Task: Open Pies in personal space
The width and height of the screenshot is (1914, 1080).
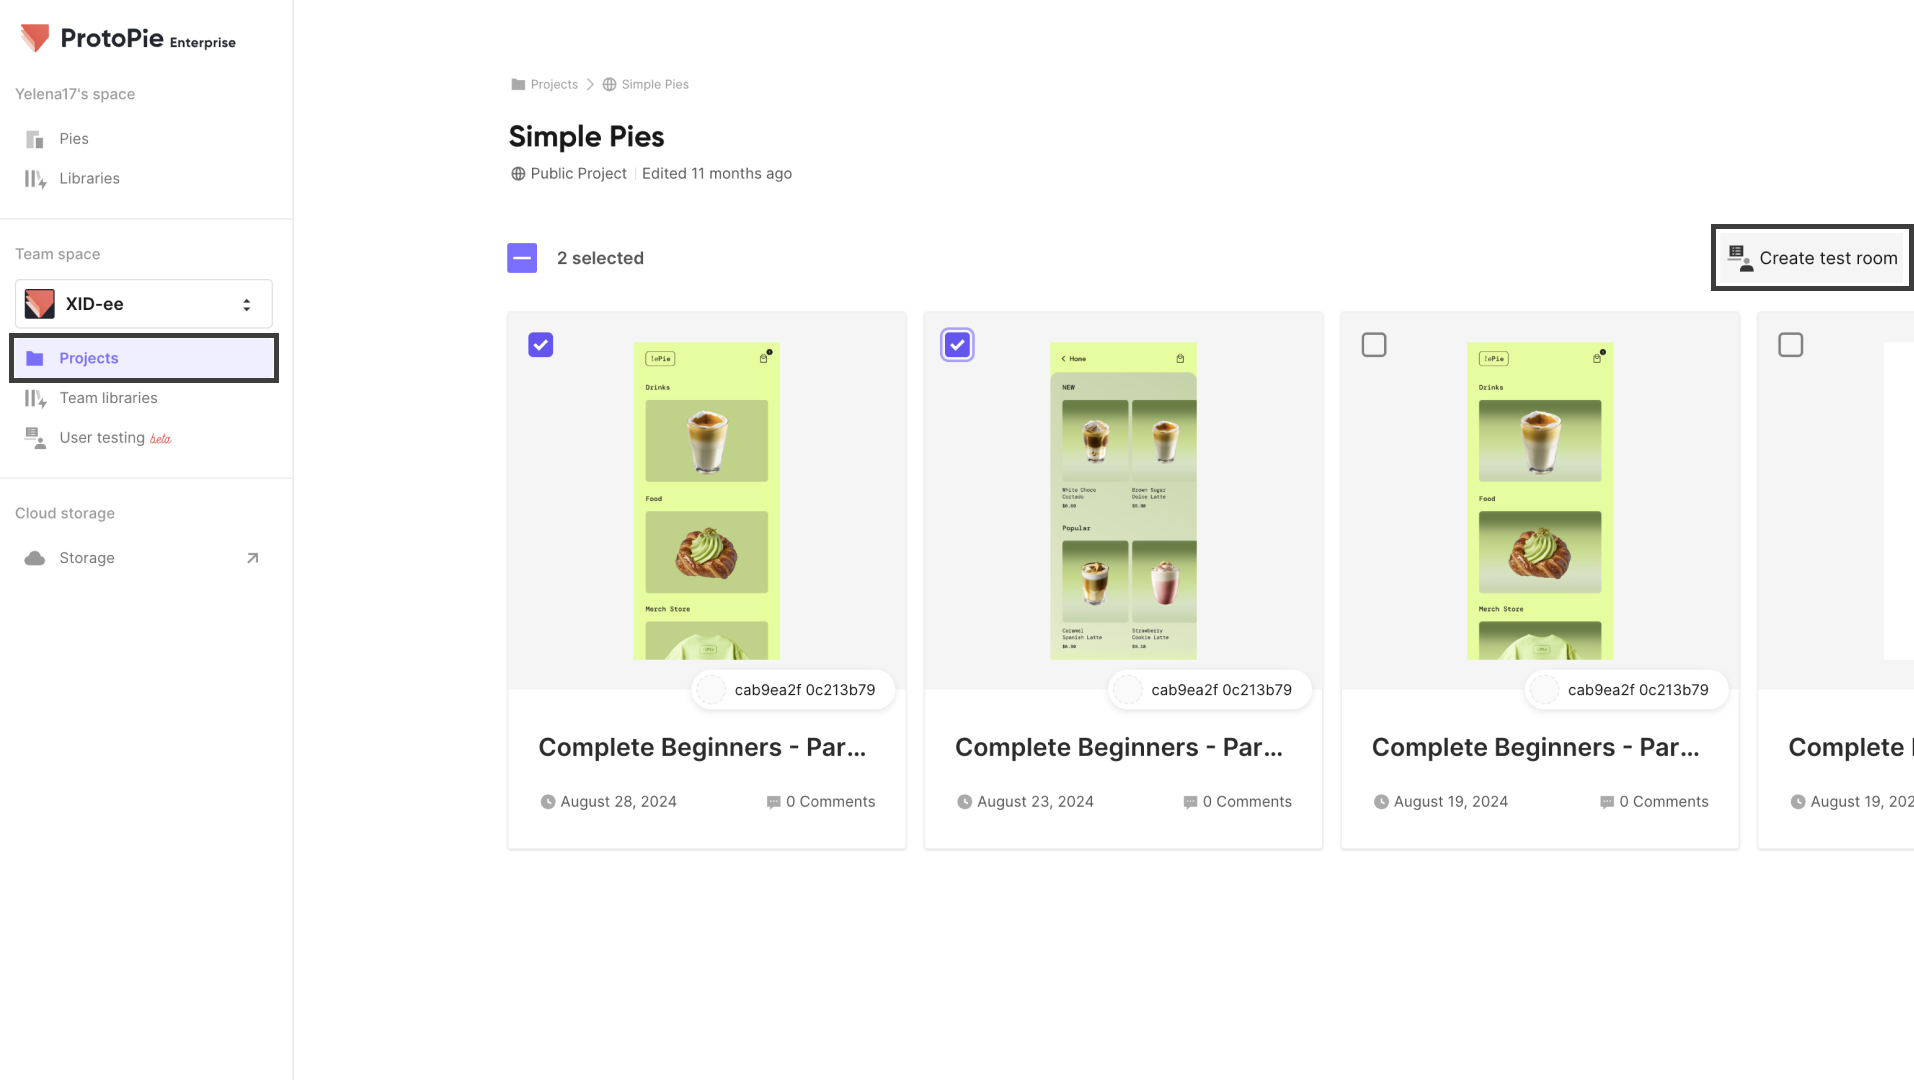Action: [x=73, y=139]
